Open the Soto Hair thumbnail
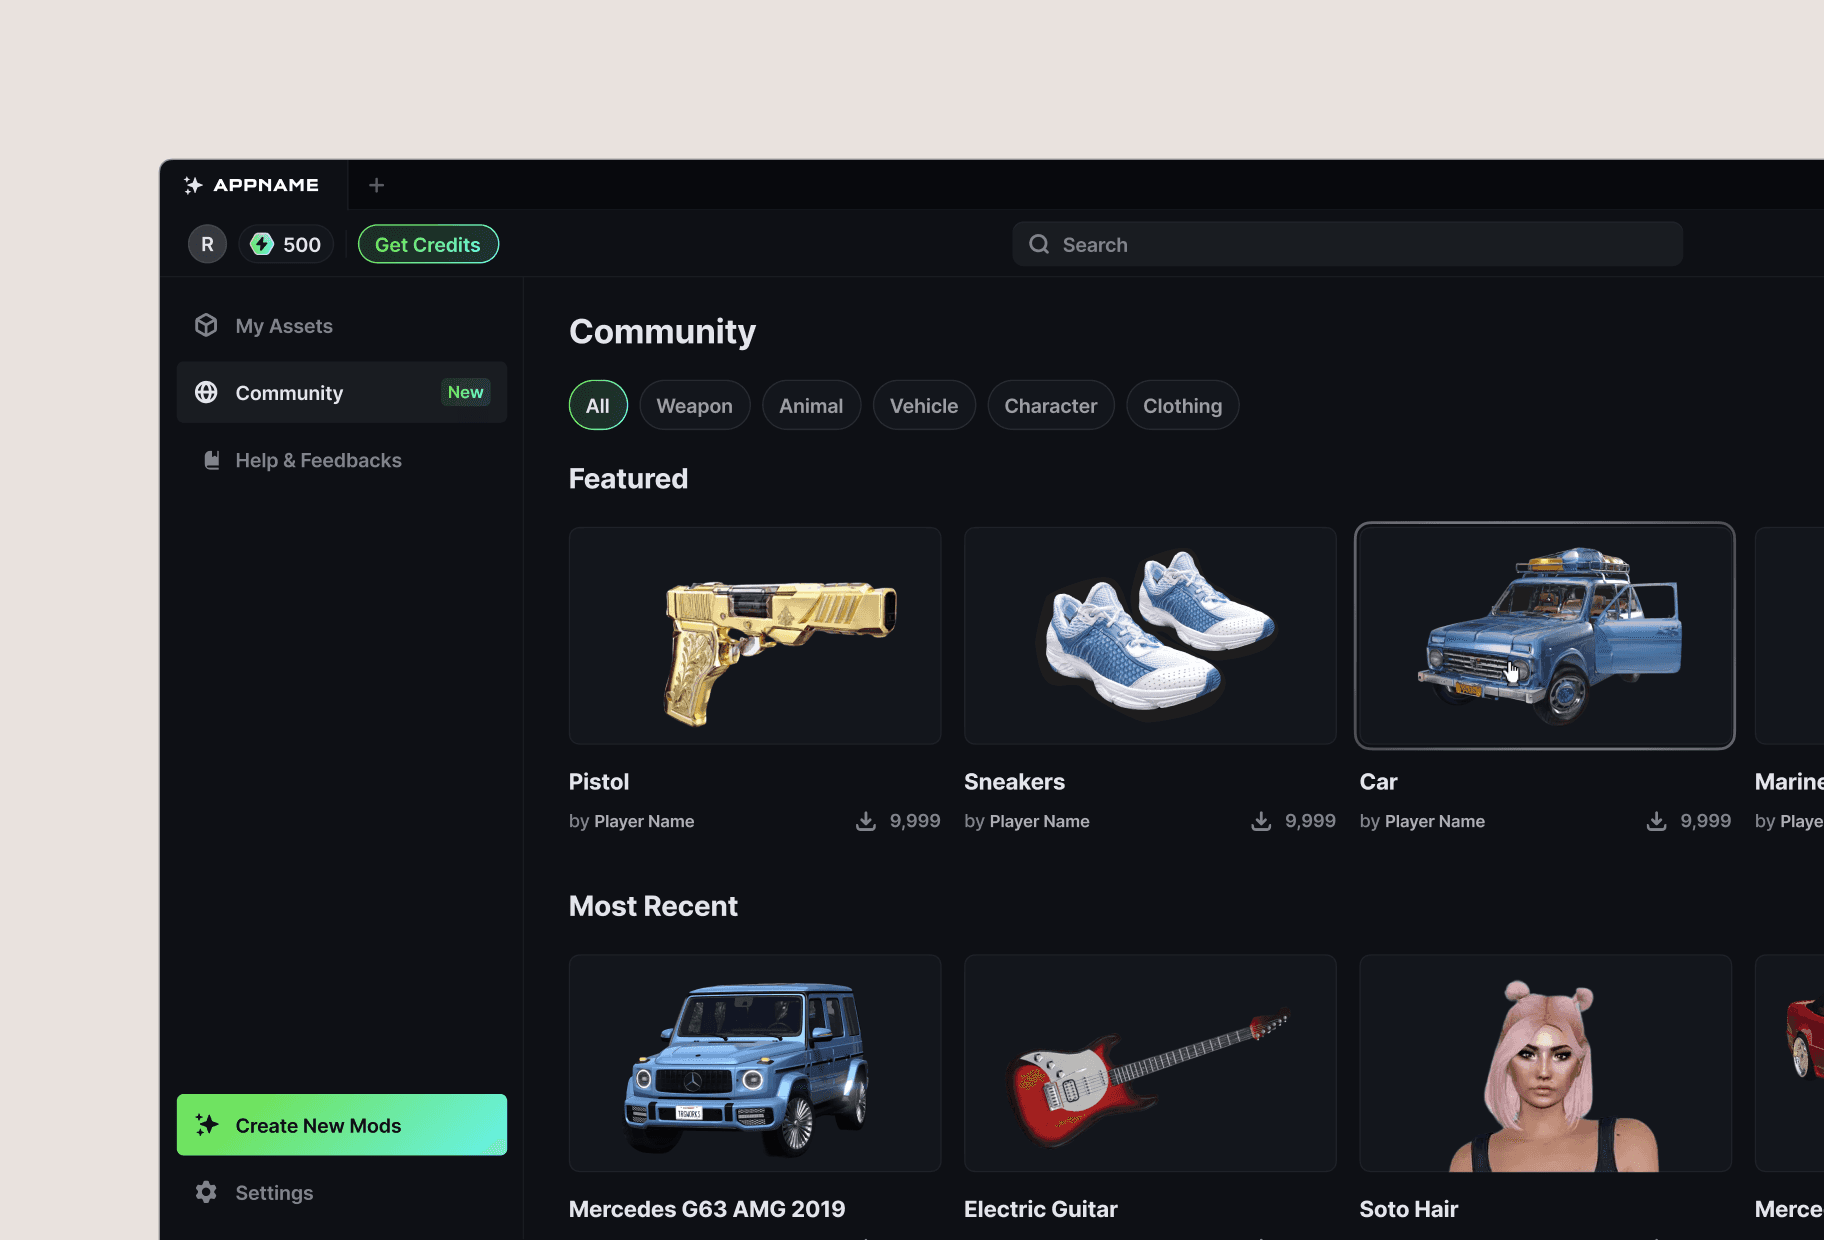Screen dimensions: 1824x1240 point(1545,1063)
